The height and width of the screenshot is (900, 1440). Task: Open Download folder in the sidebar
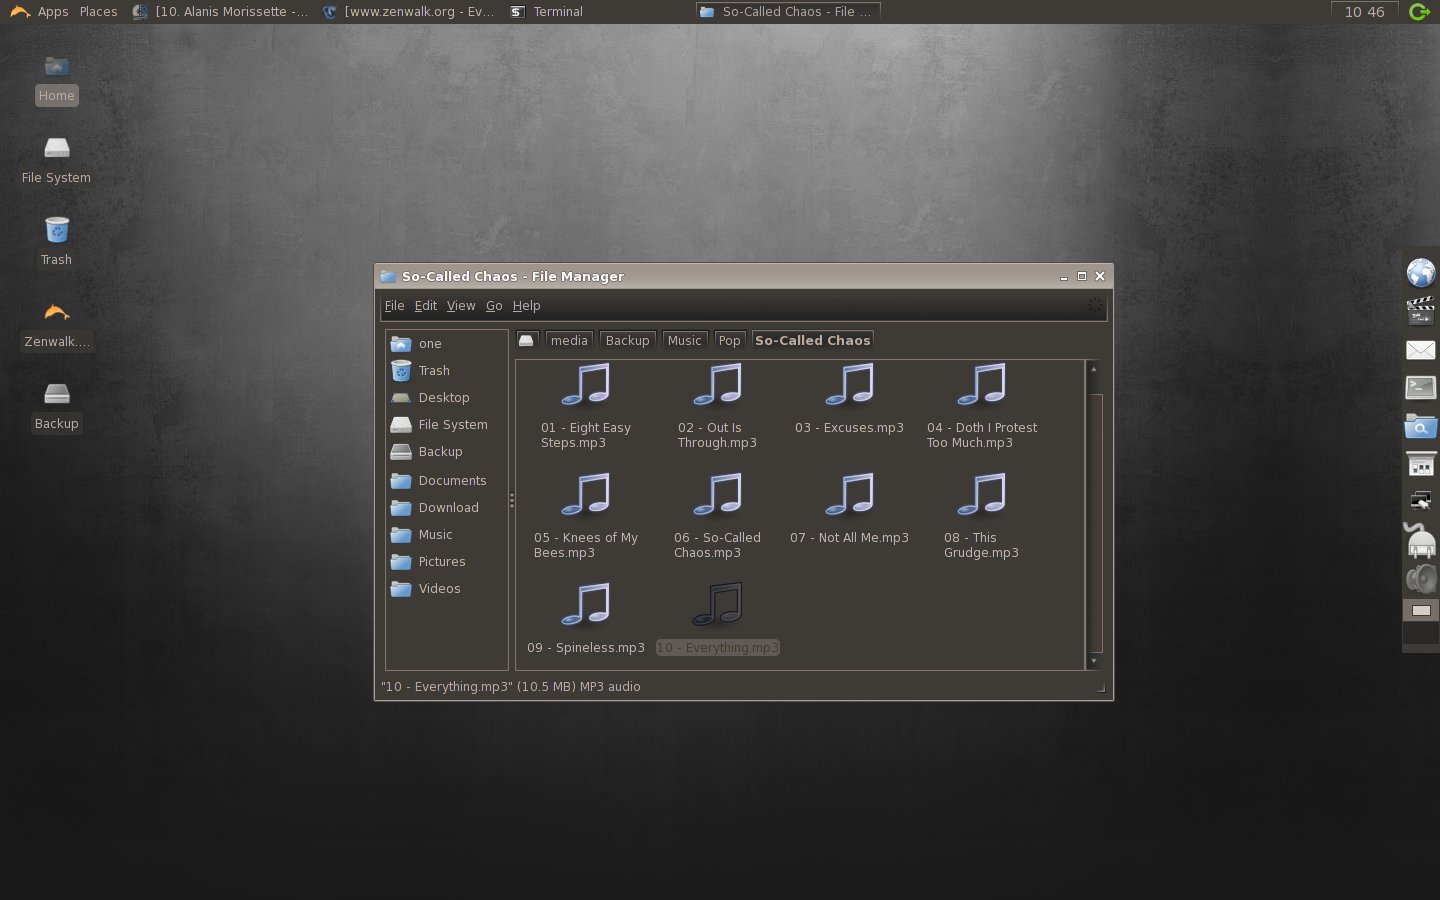click(x=447, y=508)
